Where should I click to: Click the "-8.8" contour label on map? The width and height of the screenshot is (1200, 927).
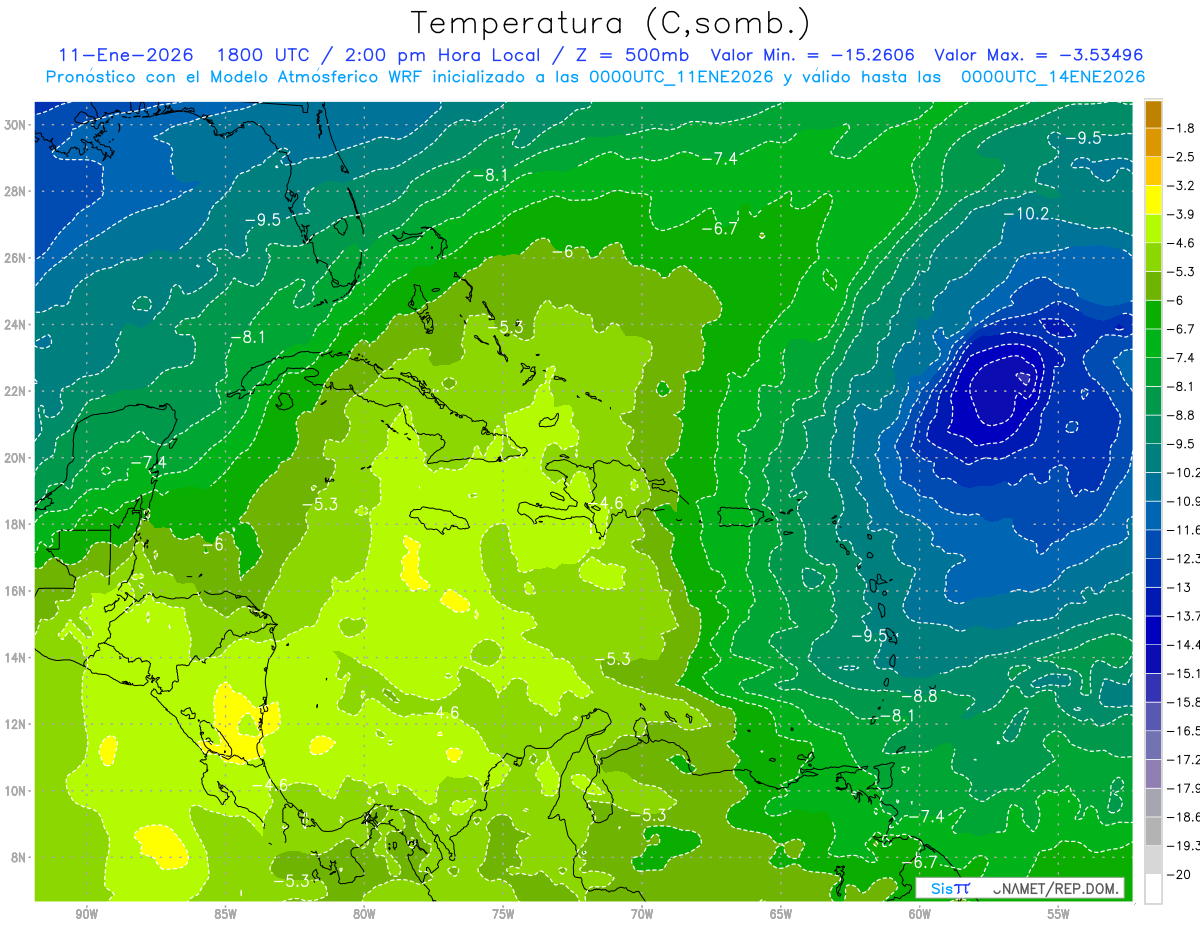[919, 695]
